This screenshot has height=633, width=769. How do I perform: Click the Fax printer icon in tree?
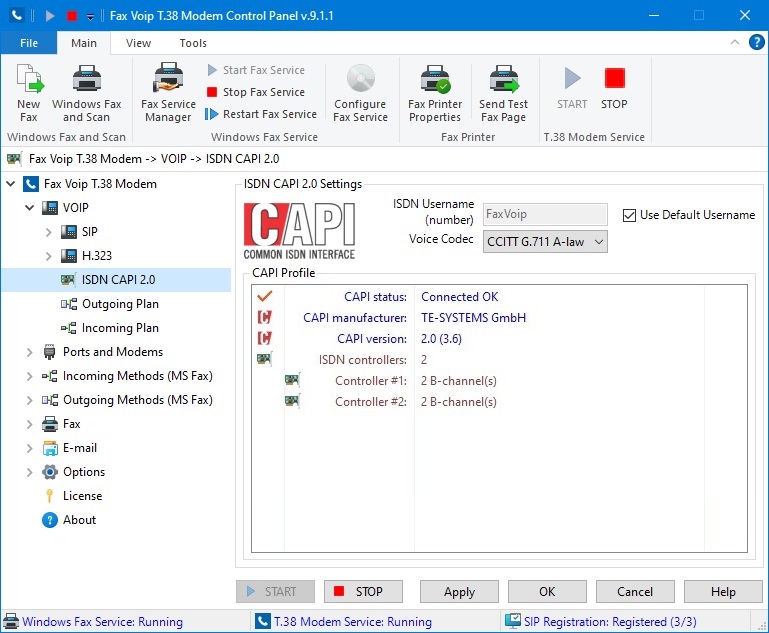click(x=50, y=424)
